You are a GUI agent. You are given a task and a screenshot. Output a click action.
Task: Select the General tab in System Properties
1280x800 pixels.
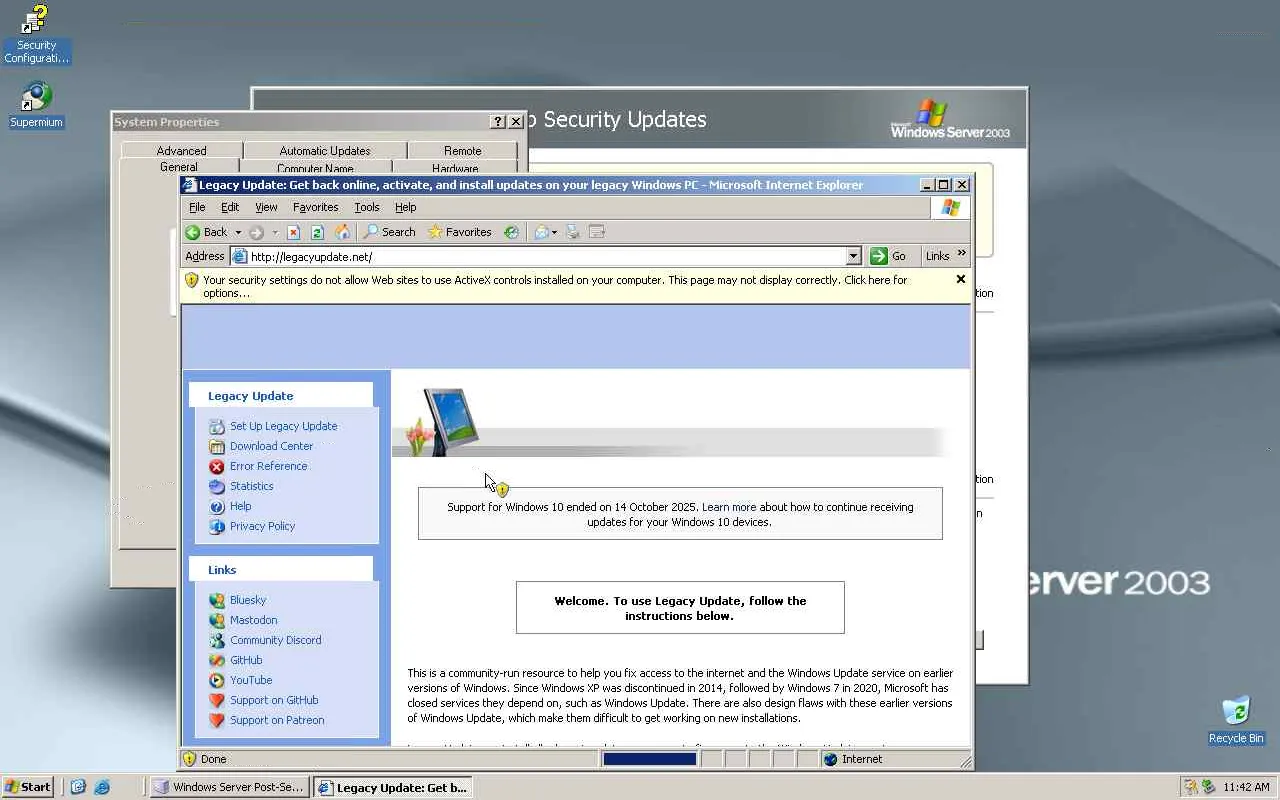point(179,167)
